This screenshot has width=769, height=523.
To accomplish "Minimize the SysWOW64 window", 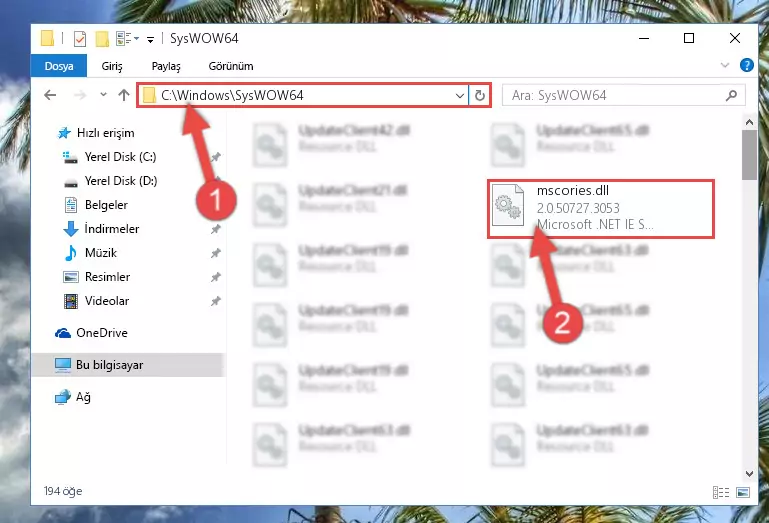I will [x=644, y=38].
